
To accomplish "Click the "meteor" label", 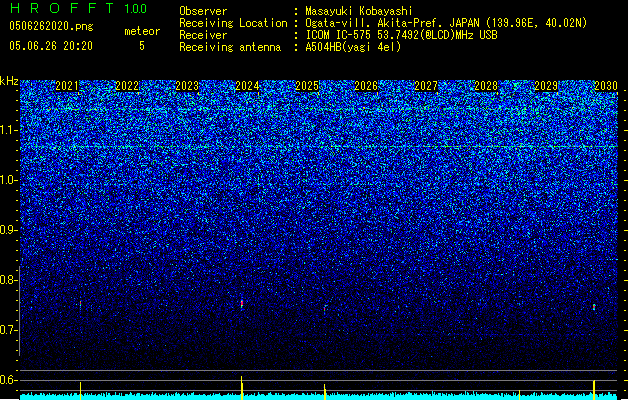I will click(x=142, y=31).
